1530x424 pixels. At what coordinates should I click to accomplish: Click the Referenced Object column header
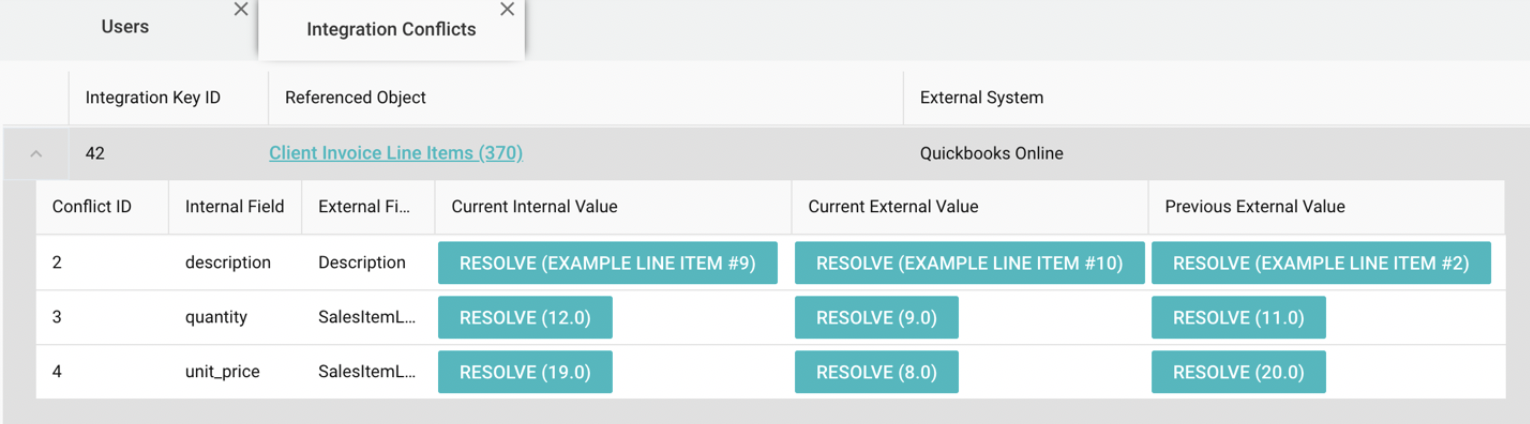coord(355,98)
